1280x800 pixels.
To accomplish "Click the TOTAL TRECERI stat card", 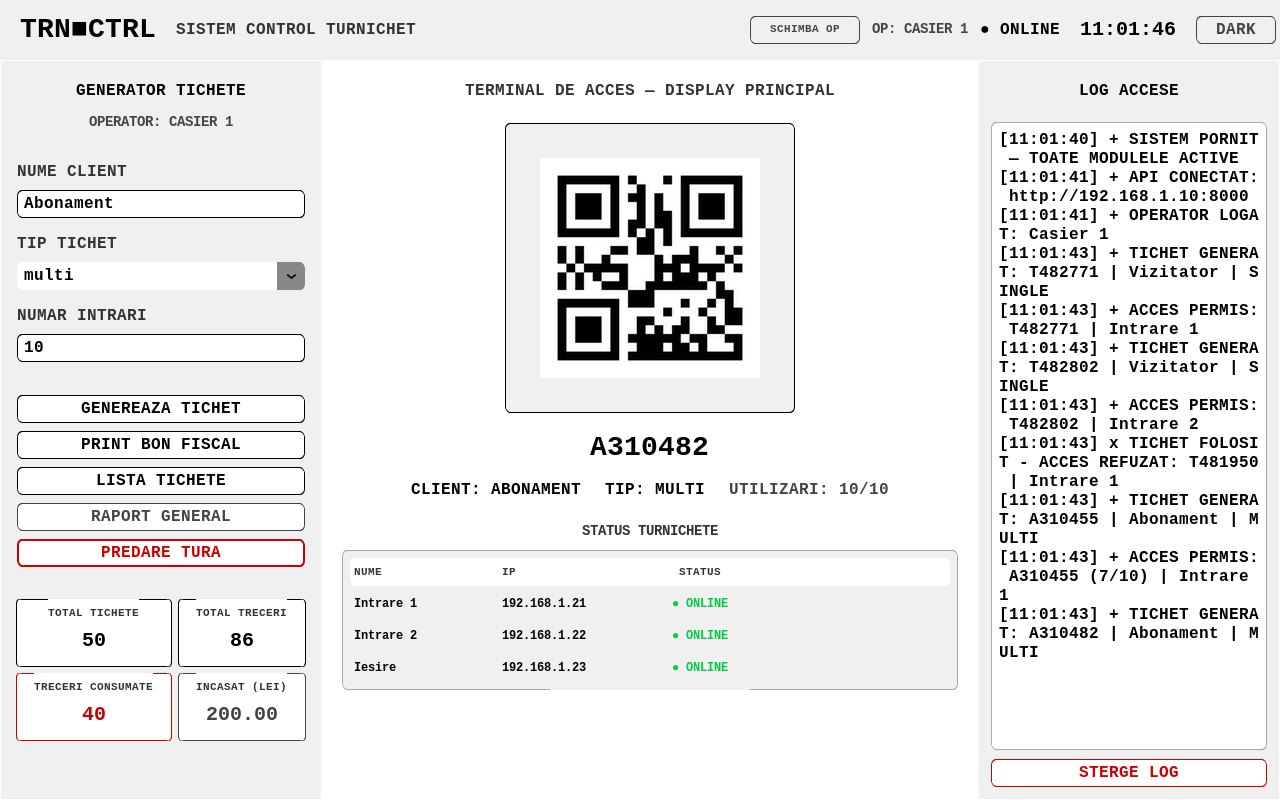I will point(242,633).
